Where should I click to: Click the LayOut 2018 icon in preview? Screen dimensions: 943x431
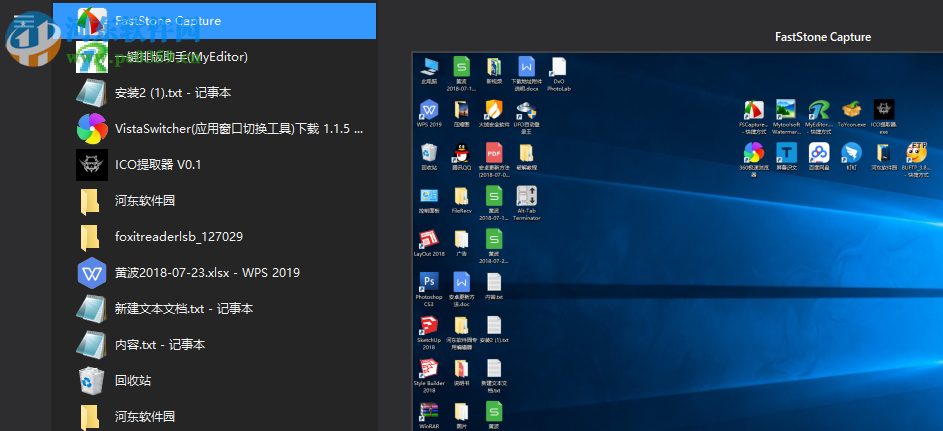429,239
